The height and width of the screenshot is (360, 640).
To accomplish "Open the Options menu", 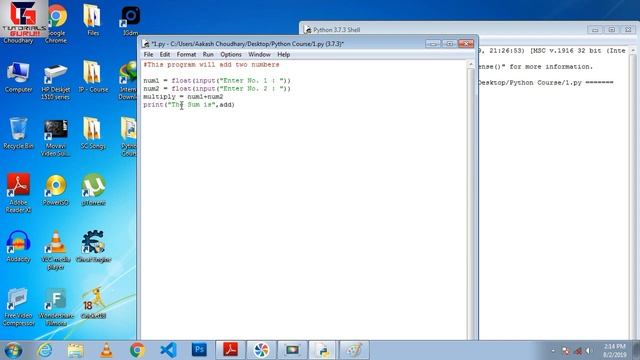I will 231,54.
